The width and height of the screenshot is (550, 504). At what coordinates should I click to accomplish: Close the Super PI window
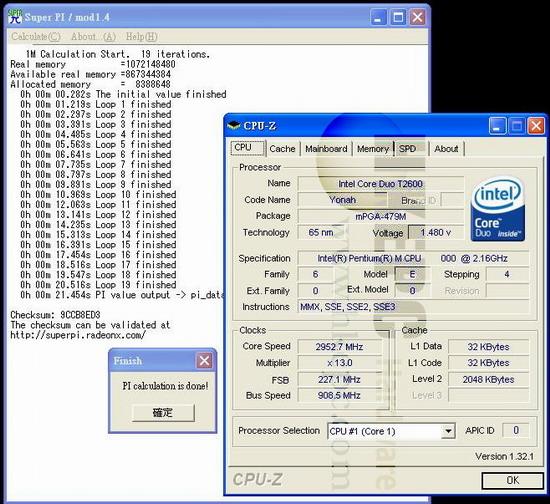pyautogui.click(x=417, y=17)
